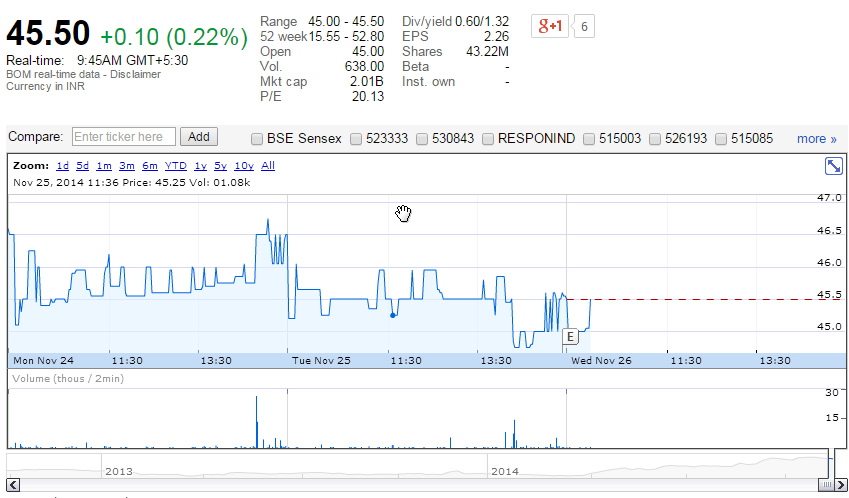The height and width of the screenshot is (498, 849).
Task: Click the +1 count bubble showing 6
Action: pyautogui.click(x=584, y=27)
